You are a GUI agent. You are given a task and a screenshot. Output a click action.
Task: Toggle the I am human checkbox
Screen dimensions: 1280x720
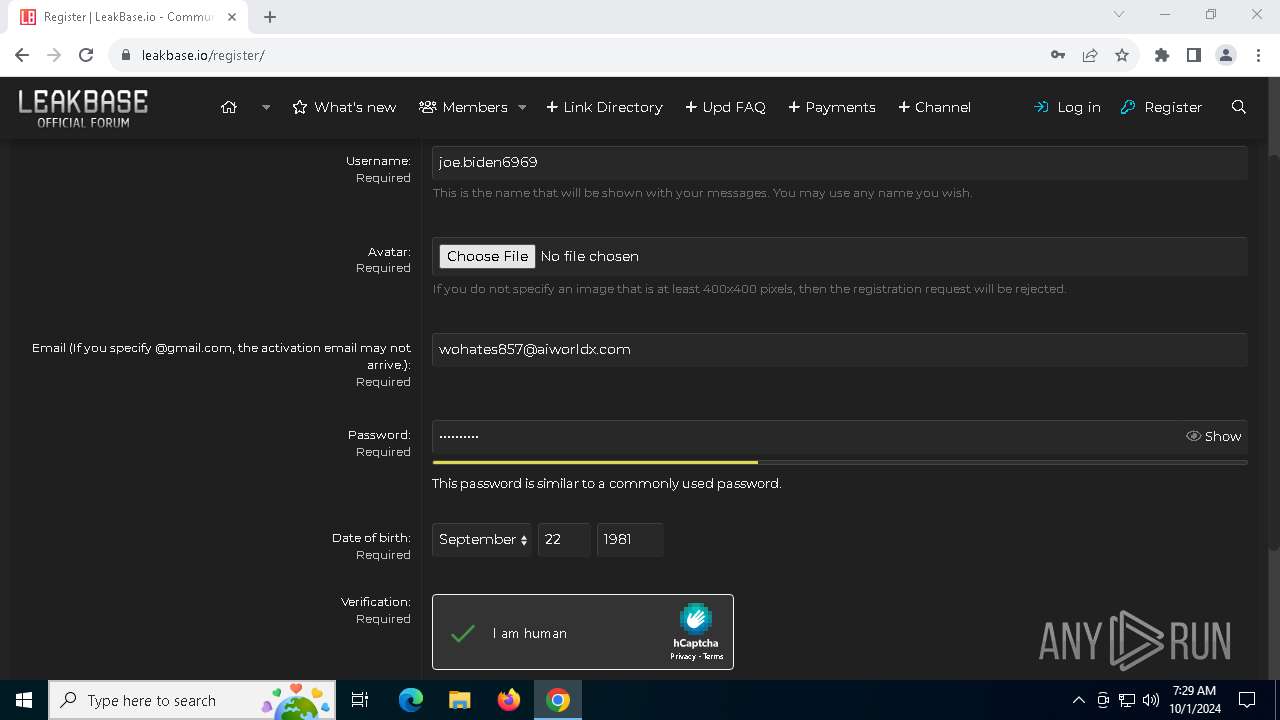(x=463, y=633)
